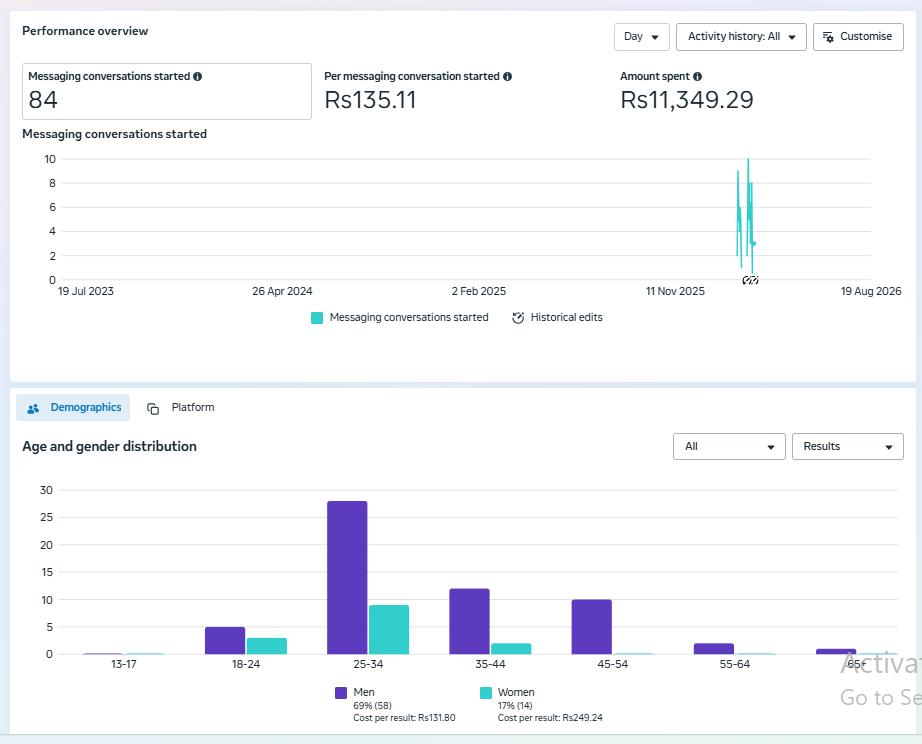Viewport: 922px width, 744px height.
Task: Select the Amount spent metric value
Action: 687,100
